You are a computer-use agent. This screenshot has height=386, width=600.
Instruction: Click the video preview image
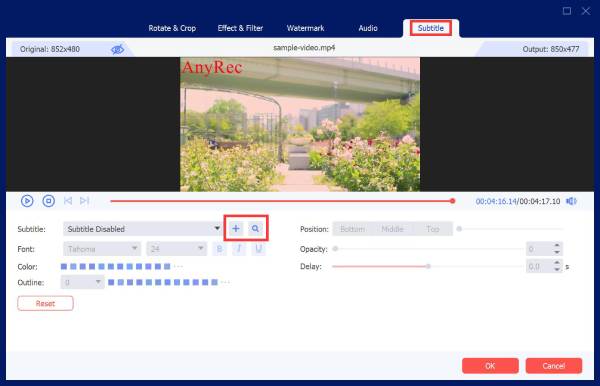pyautogui.click(x=300, y=124)
